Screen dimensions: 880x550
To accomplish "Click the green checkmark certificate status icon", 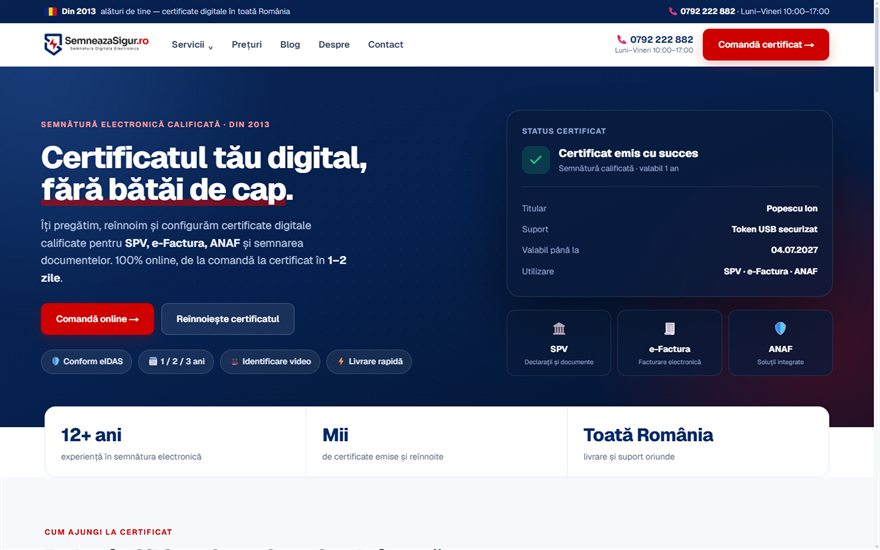I will [x=535, y=160].
